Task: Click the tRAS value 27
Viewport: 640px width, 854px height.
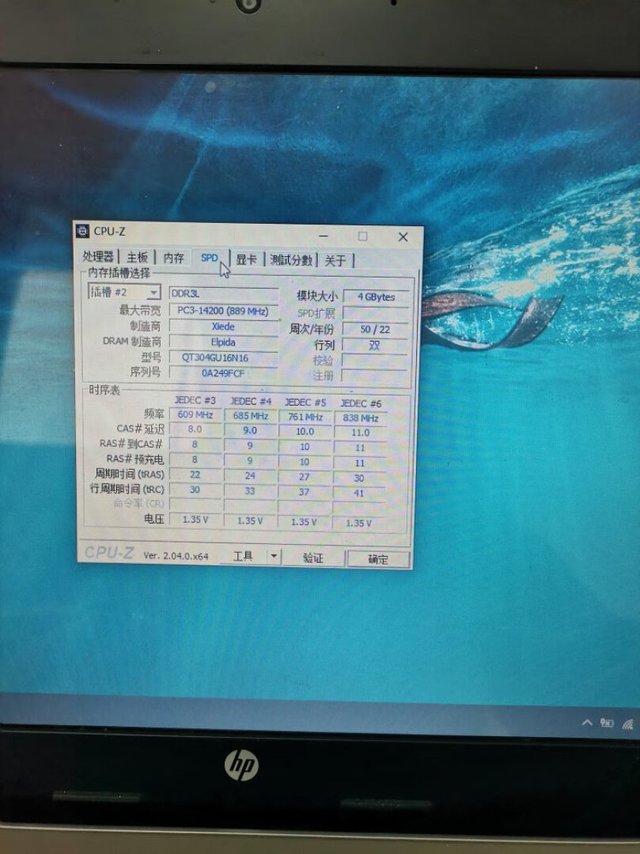Action: tap(304, 477)
